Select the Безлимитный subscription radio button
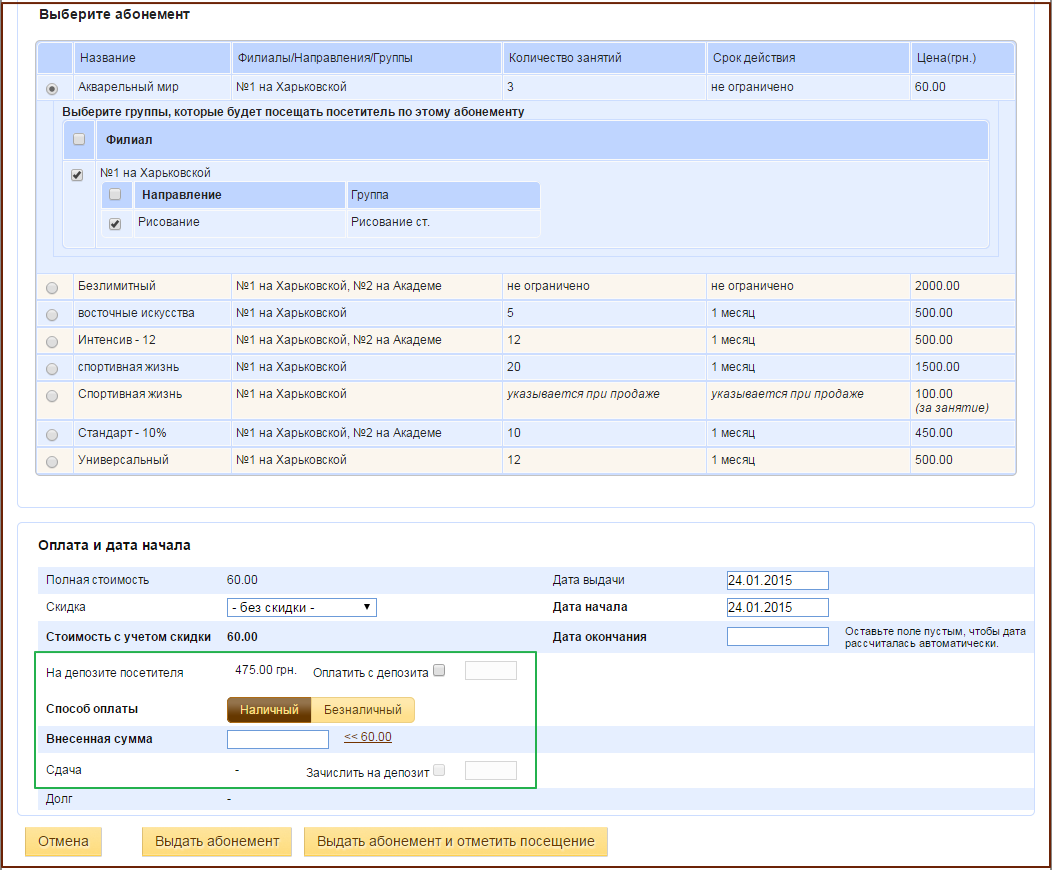1052x870 pixels. pyautogui.click(x=52, y=288)
